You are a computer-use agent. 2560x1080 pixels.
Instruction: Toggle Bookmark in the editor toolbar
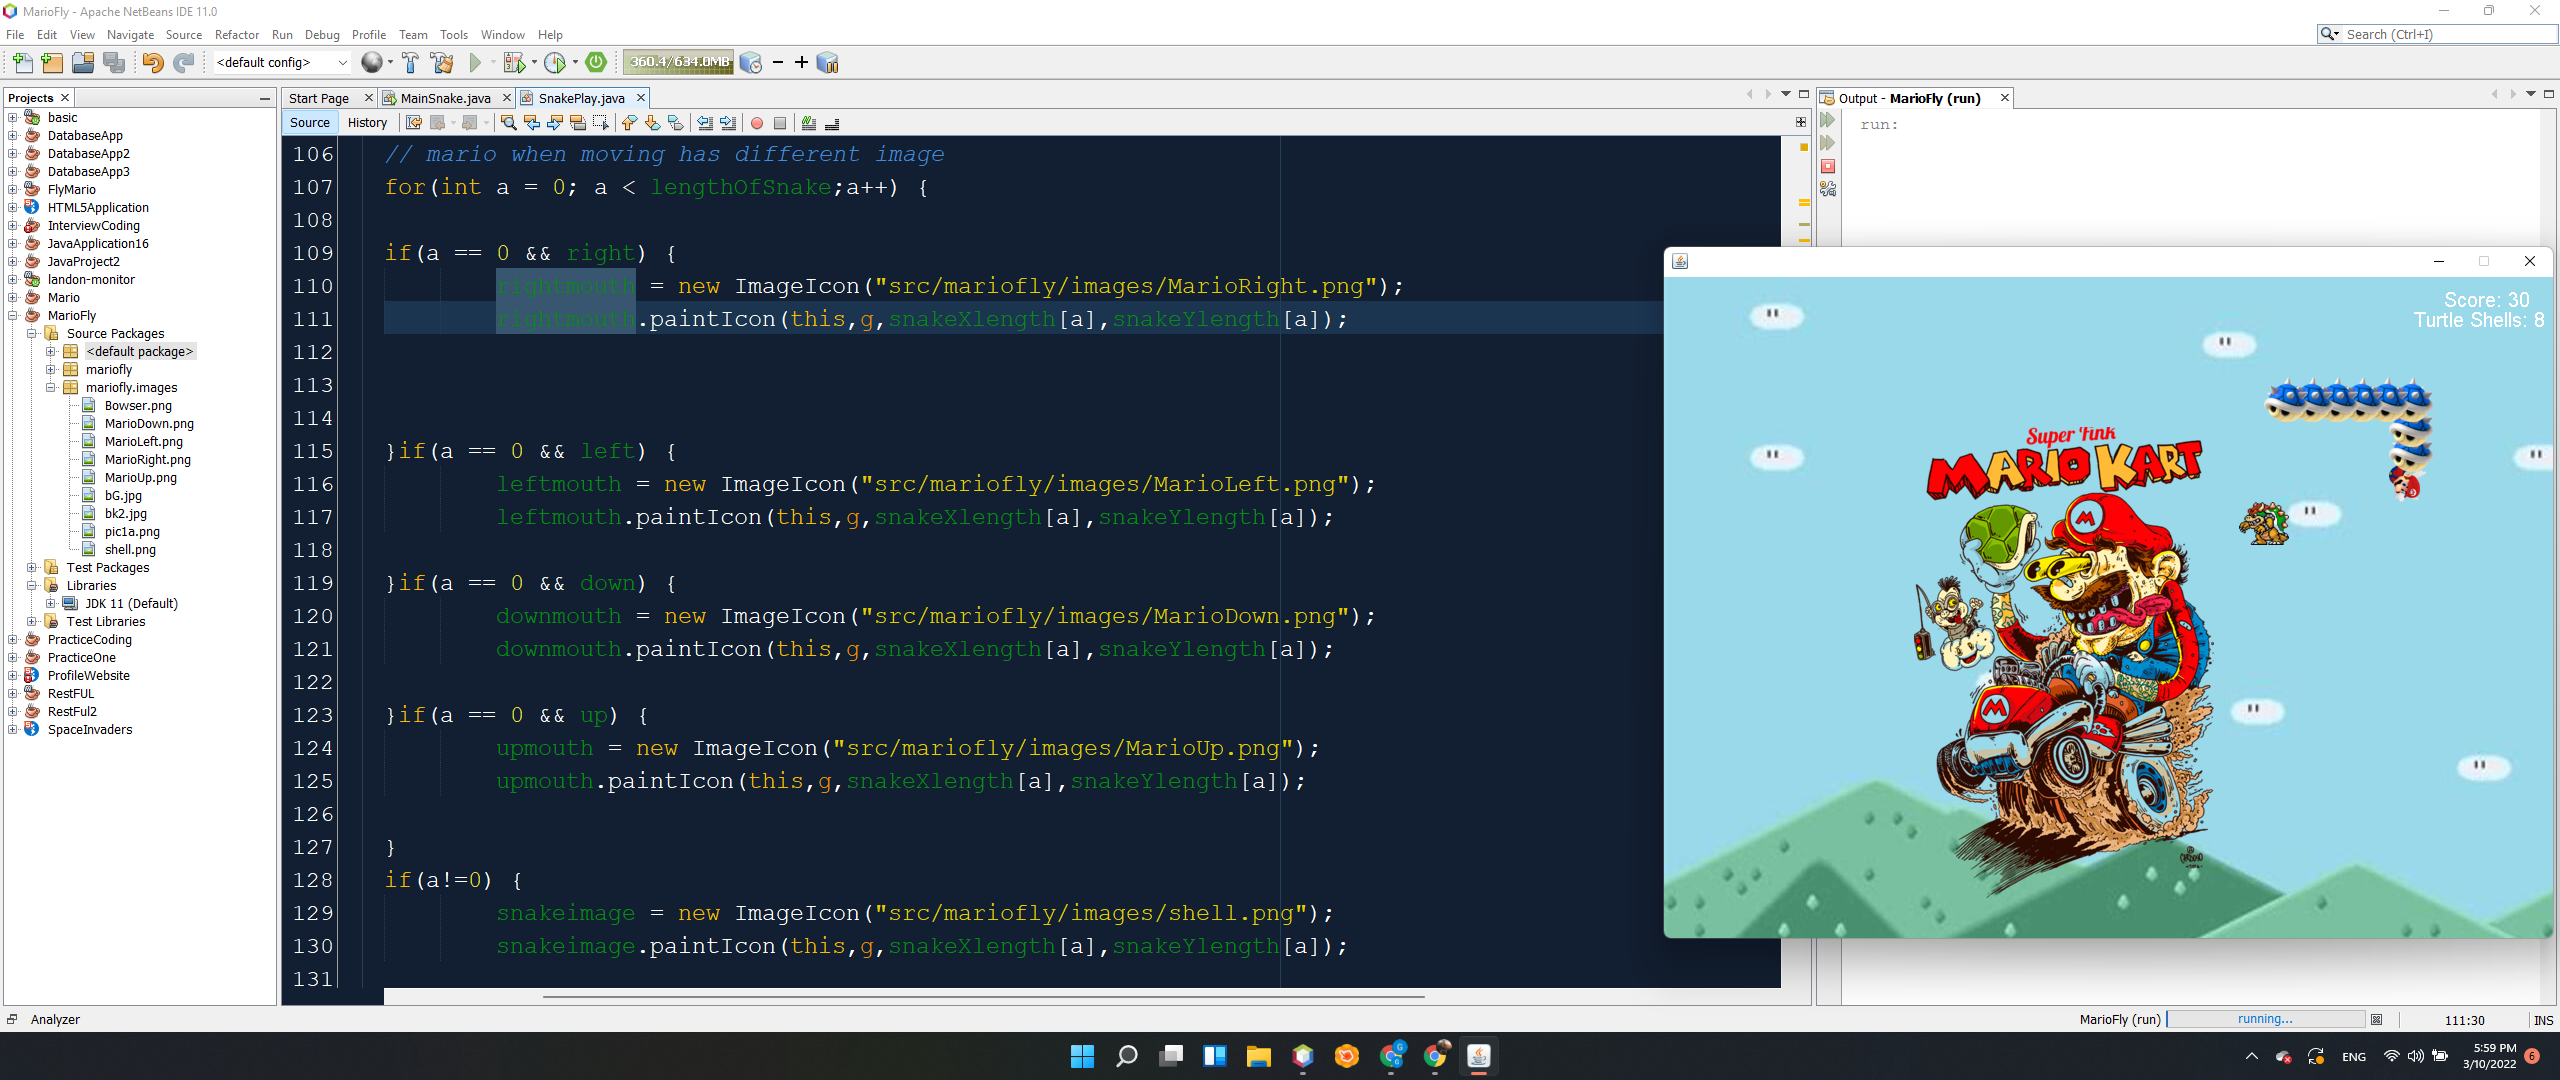pyautogui.click(x=675, y=123)
